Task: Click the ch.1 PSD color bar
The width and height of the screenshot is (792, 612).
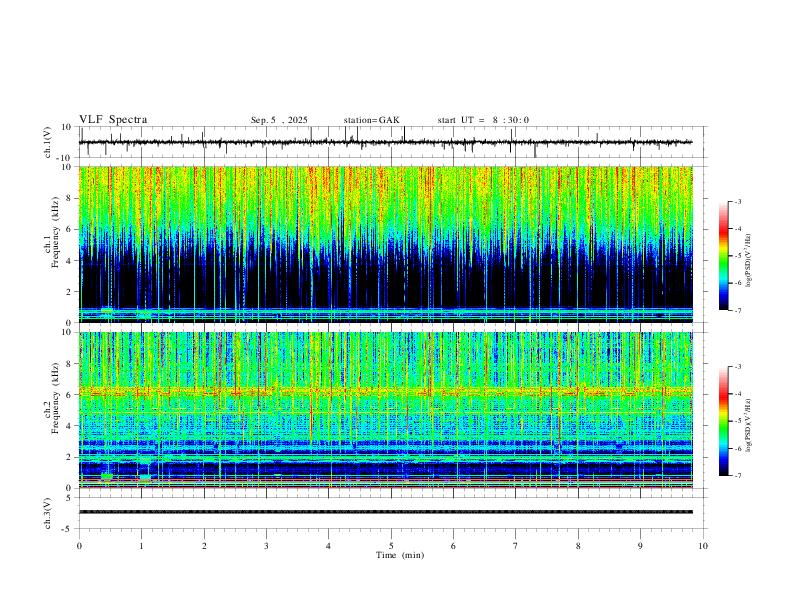Action: pyautogui.click(x=724, y=256)
